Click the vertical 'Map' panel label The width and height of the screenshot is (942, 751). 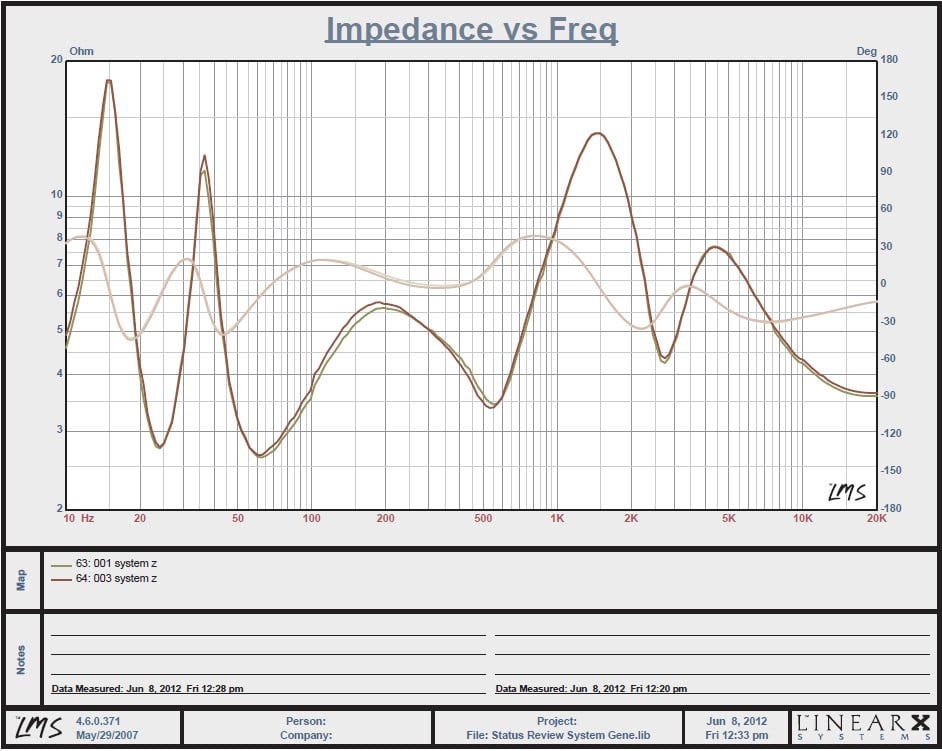23,580
